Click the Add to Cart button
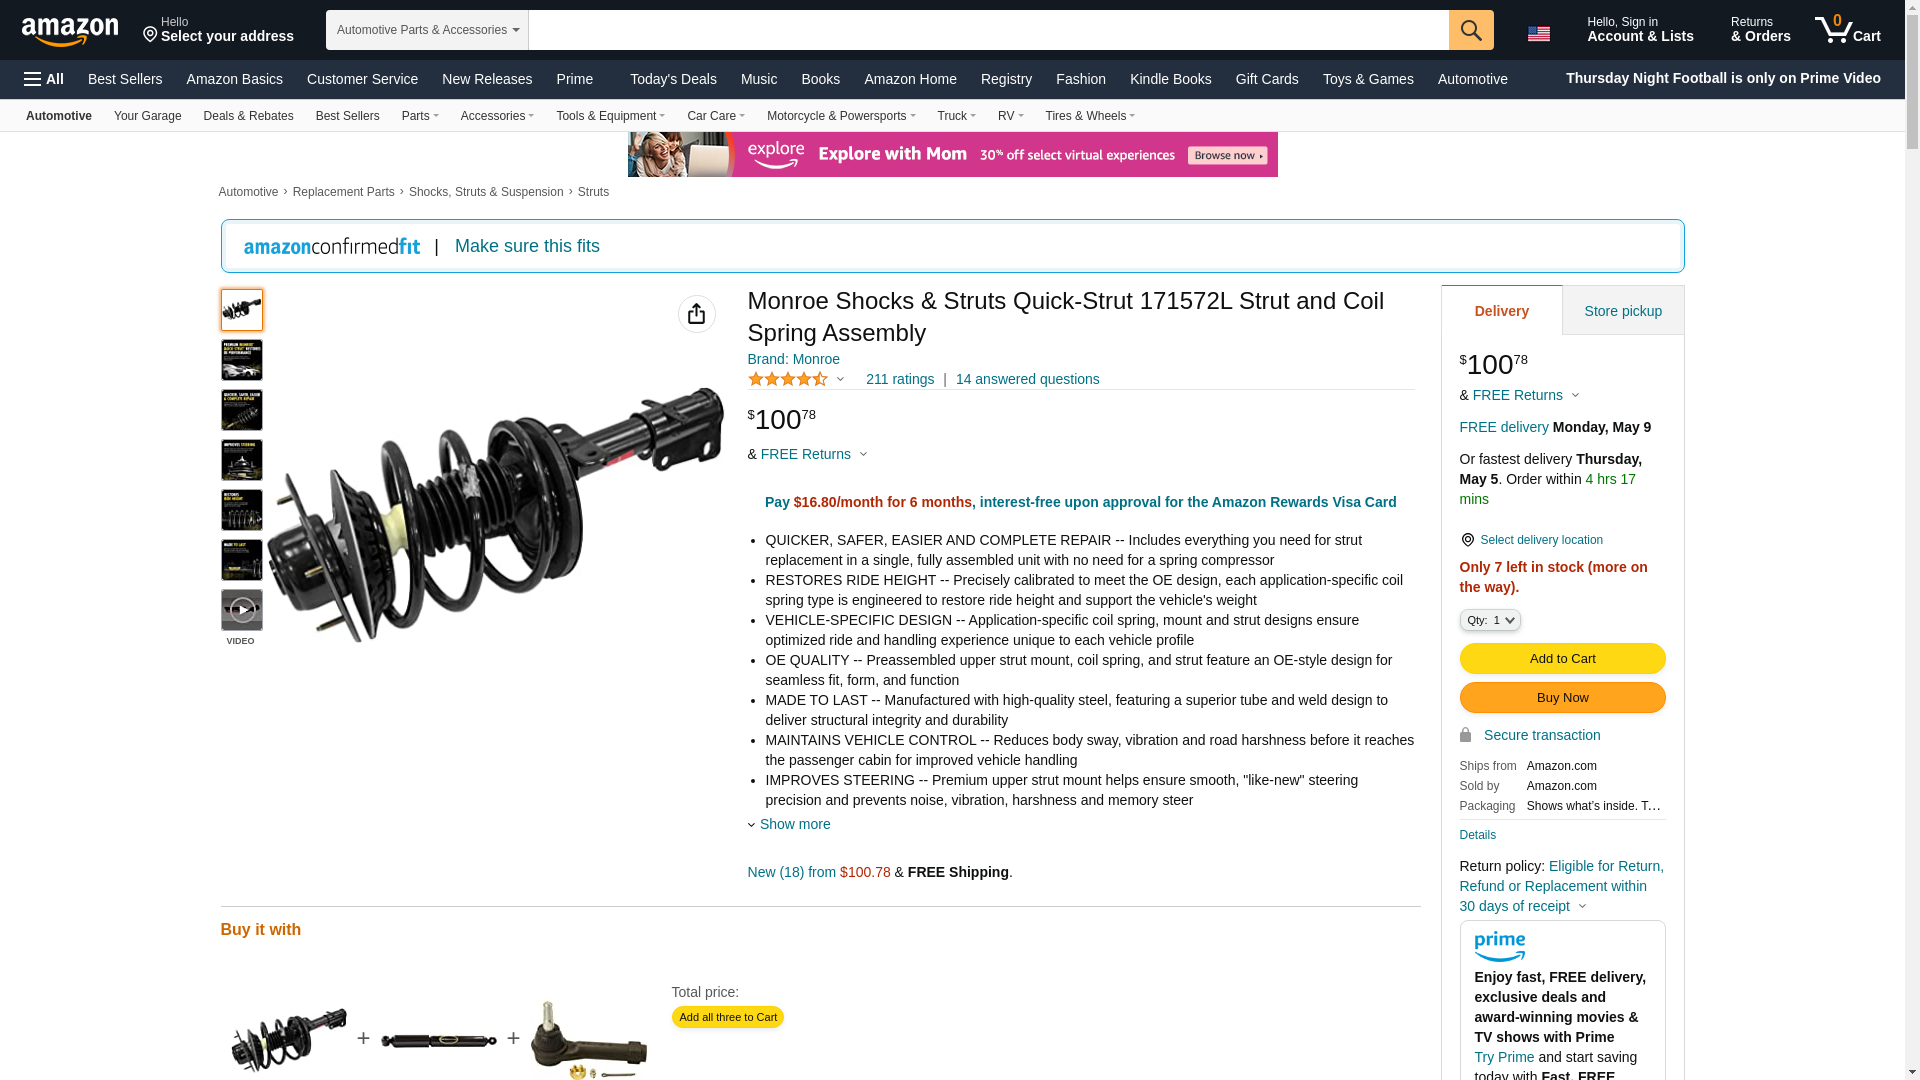The height and width of the screenshot is (1080, 1920). (x=1562, y=658)
